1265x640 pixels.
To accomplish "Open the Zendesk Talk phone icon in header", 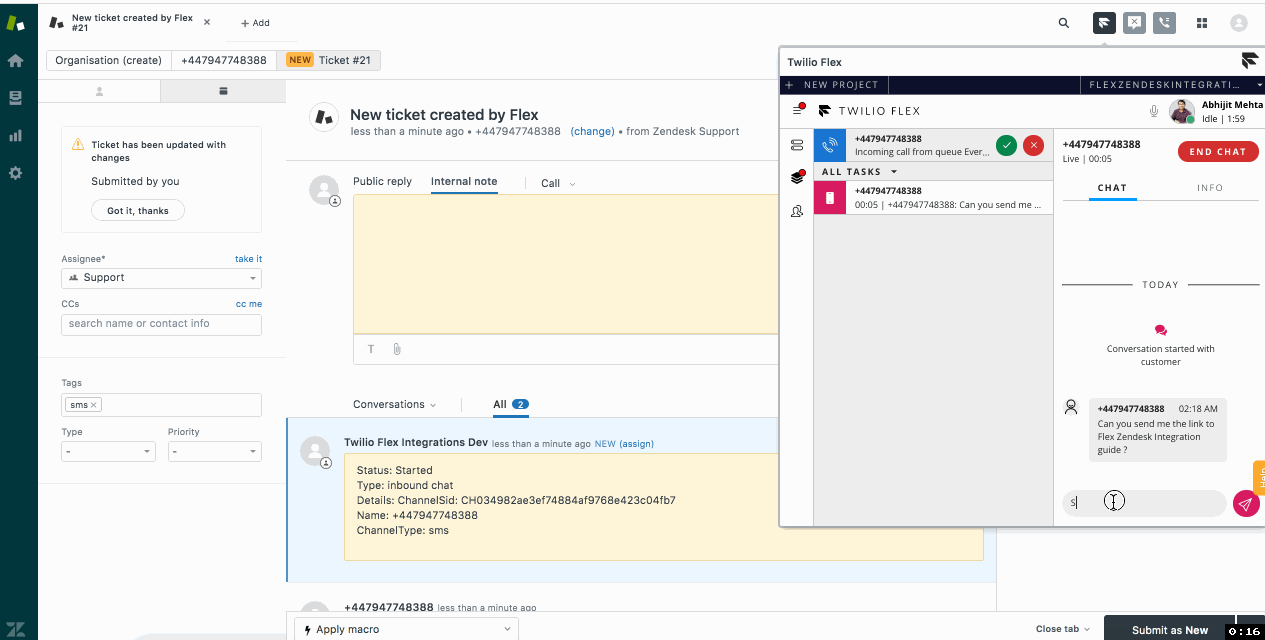I will click(x=1164, y=22).
